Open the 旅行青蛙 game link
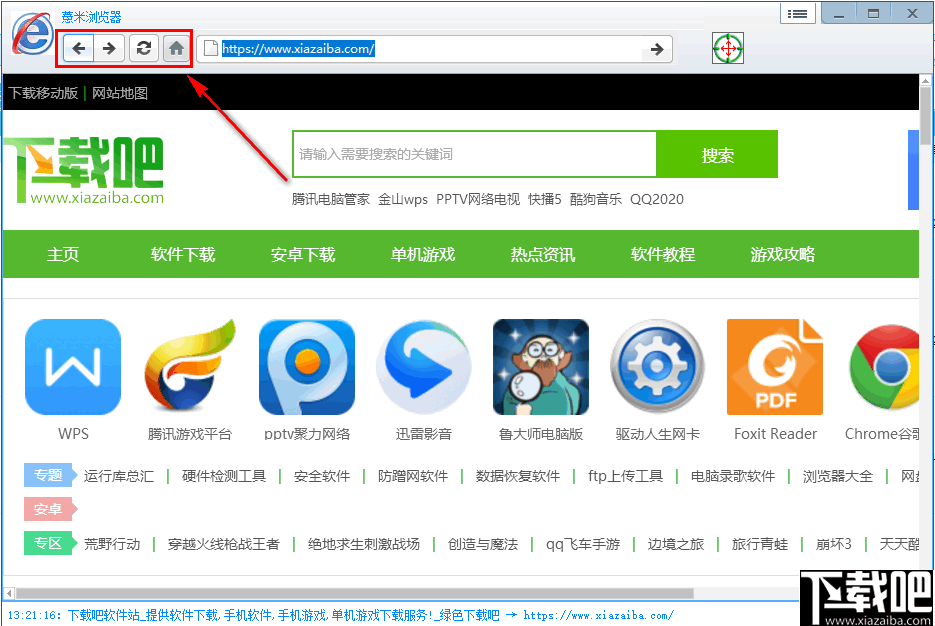Image resolution: width=935 pixels, height=626 pixels. pyautogui.click(x=760, y=544)
